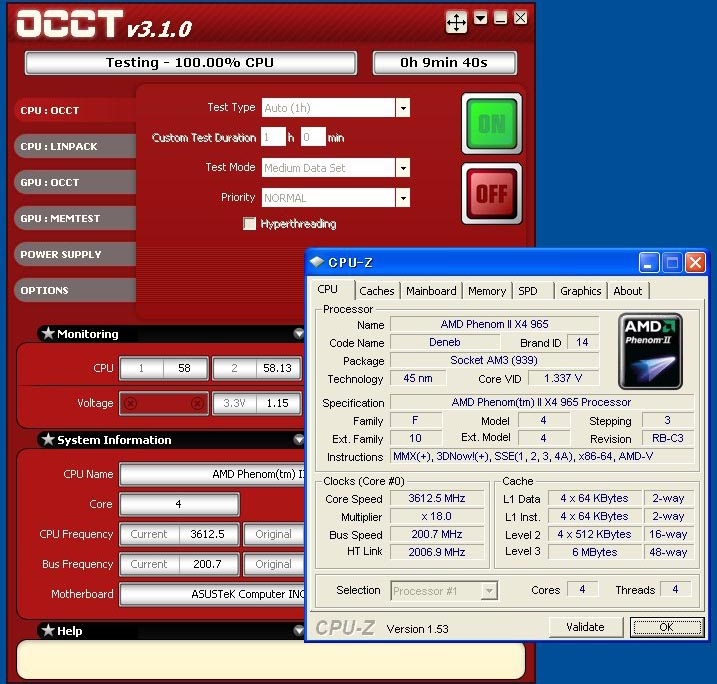Click the HT Link value 2006.9 MHz
The image size is (717, 684).
point(437,552)
